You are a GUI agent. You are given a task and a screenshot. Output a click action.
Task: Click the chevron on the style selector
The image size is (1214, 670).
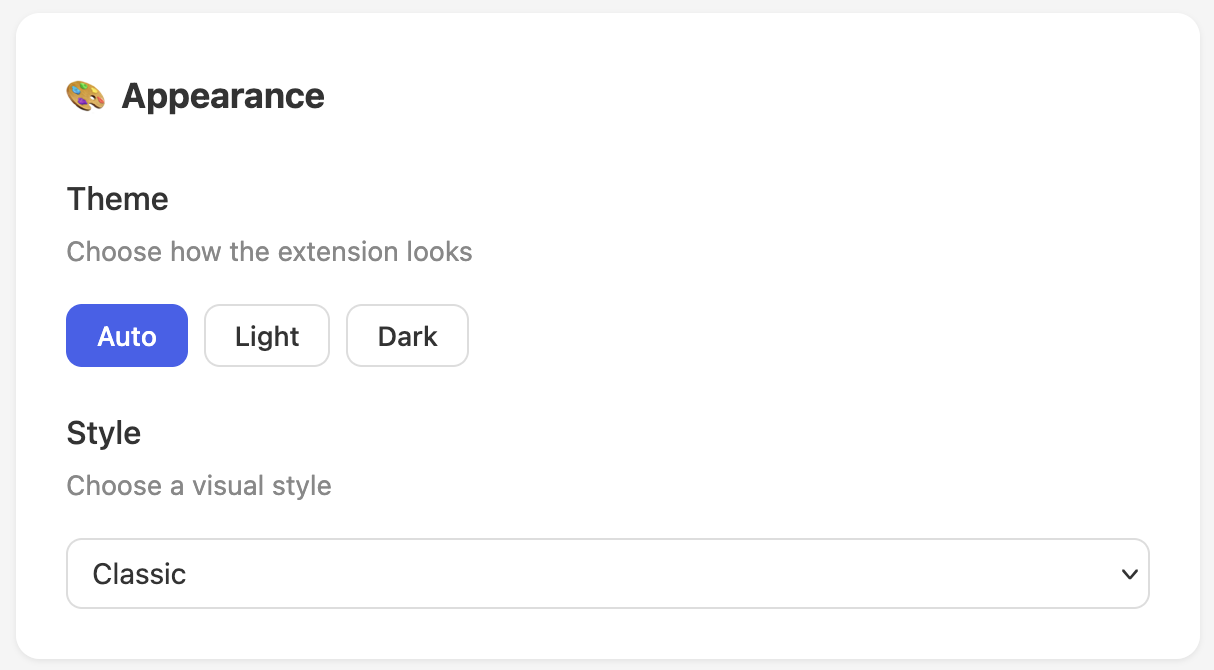1130,573
